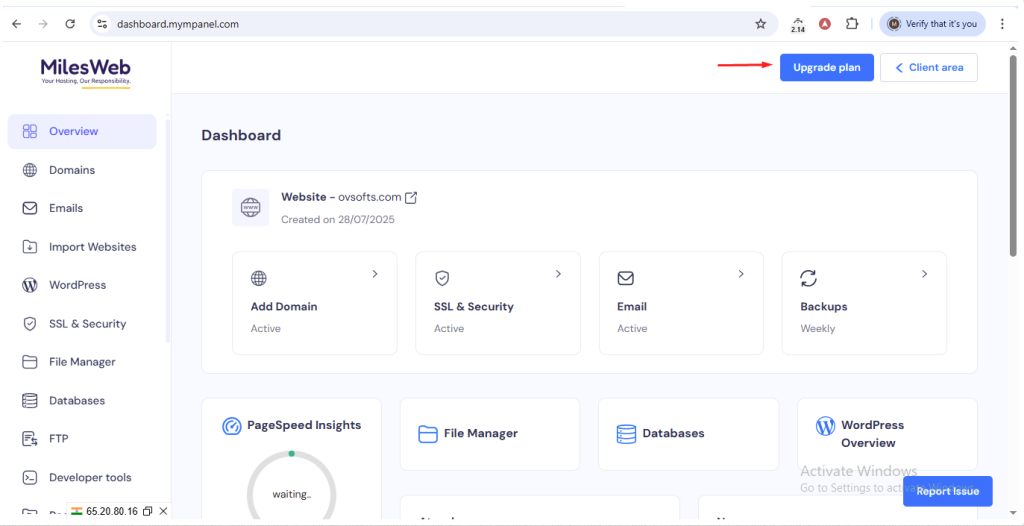Click the shield icon in the SSL & Security card
The width and height of the screenshot is (1024, 526).
[442, 278]
